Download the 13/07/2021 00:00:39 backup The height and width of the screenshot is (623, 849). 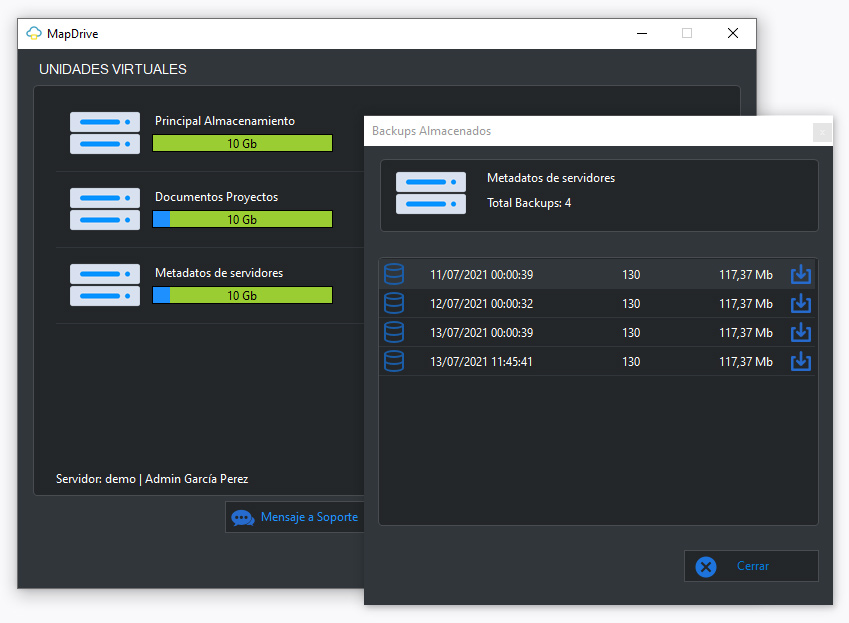[x=800, y=332]
